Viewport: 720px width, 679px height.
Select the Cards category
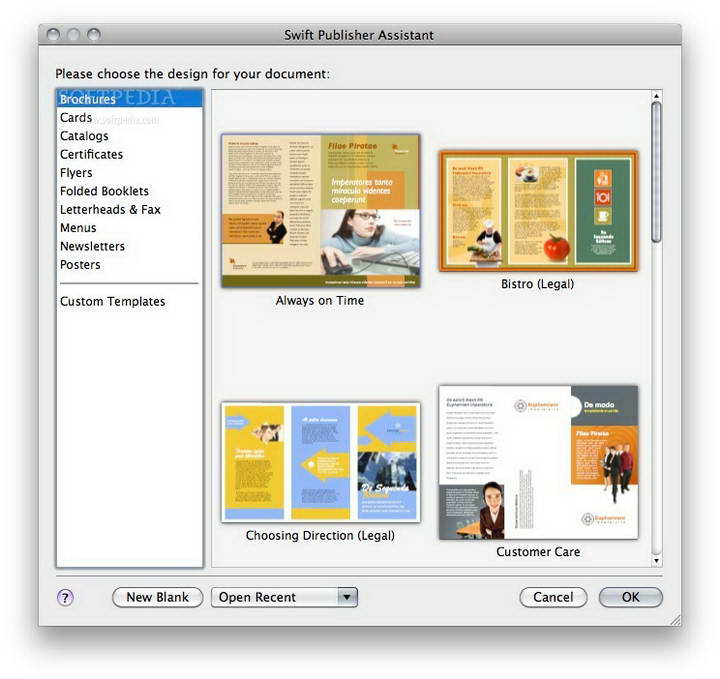tap(129, 118)
